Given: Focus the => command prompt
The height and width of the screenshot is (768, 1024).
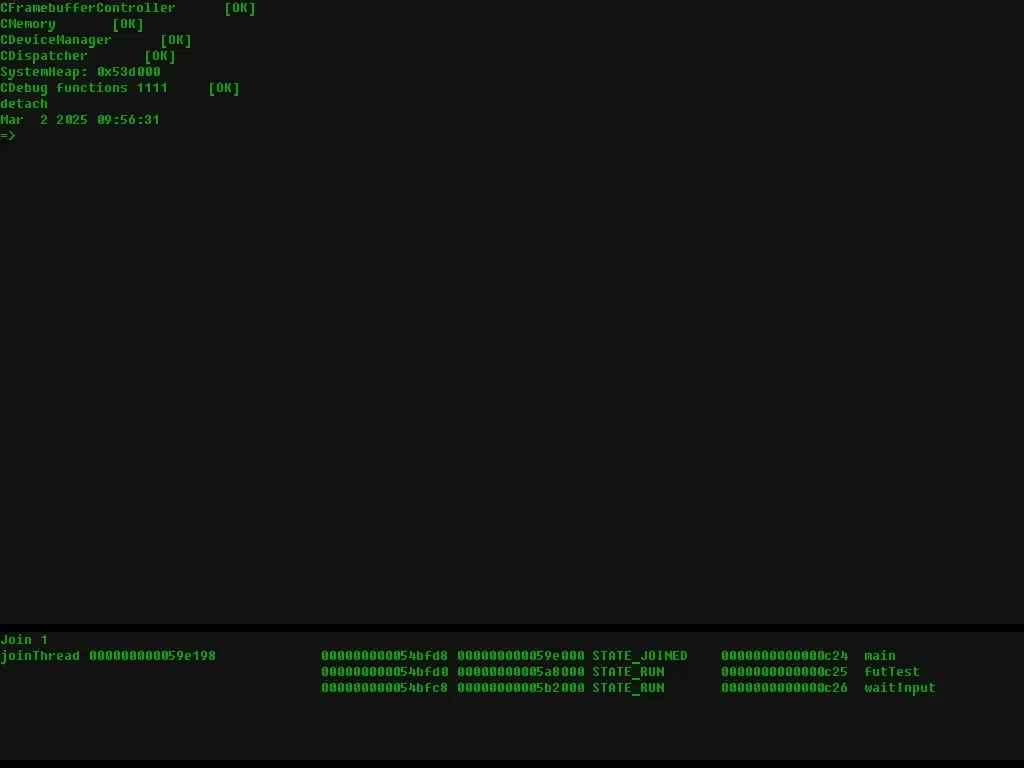Looking at the screenshot, I should tap(8, 136).
